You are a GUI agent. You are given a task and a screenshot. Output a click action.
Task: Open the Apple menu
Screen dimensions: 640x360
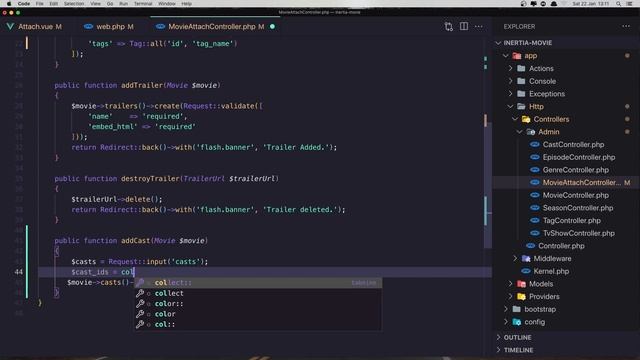pyautogui.click(x=9, y=4)
